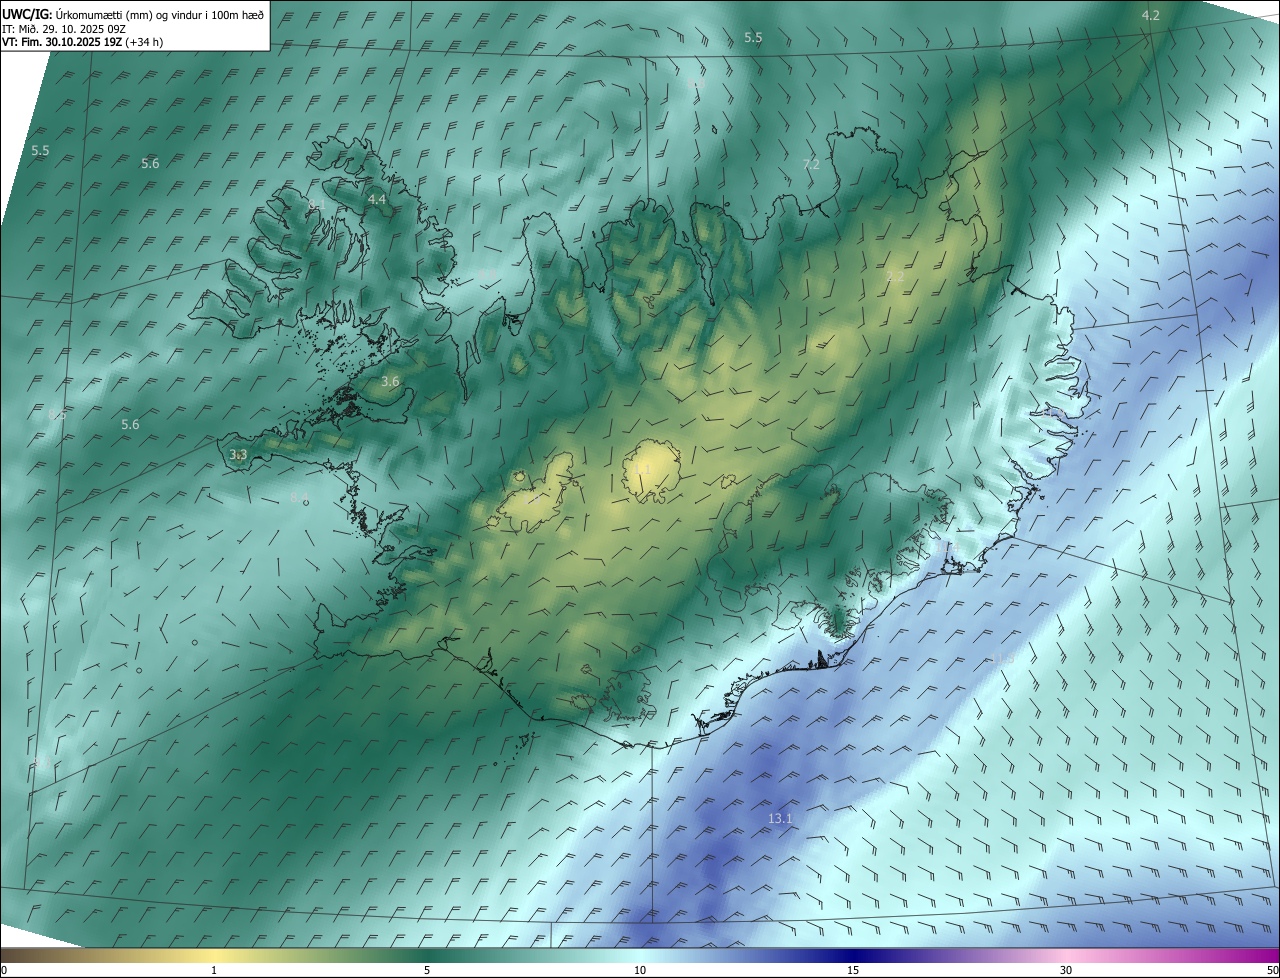Screen dimensions: 1280x978
Task: Click the map value label 3.3
Action: [x=238, y=454]
